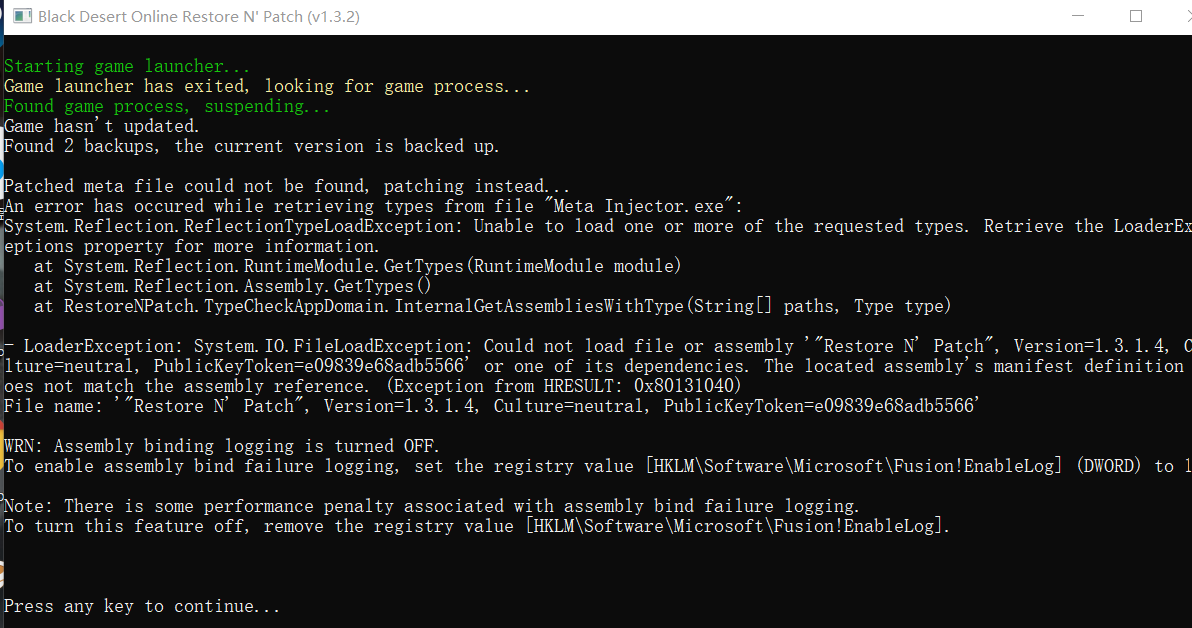Screen dimensions: 1192x628
Task: Maximize the console window
Action: click(x=1135, y=17)
